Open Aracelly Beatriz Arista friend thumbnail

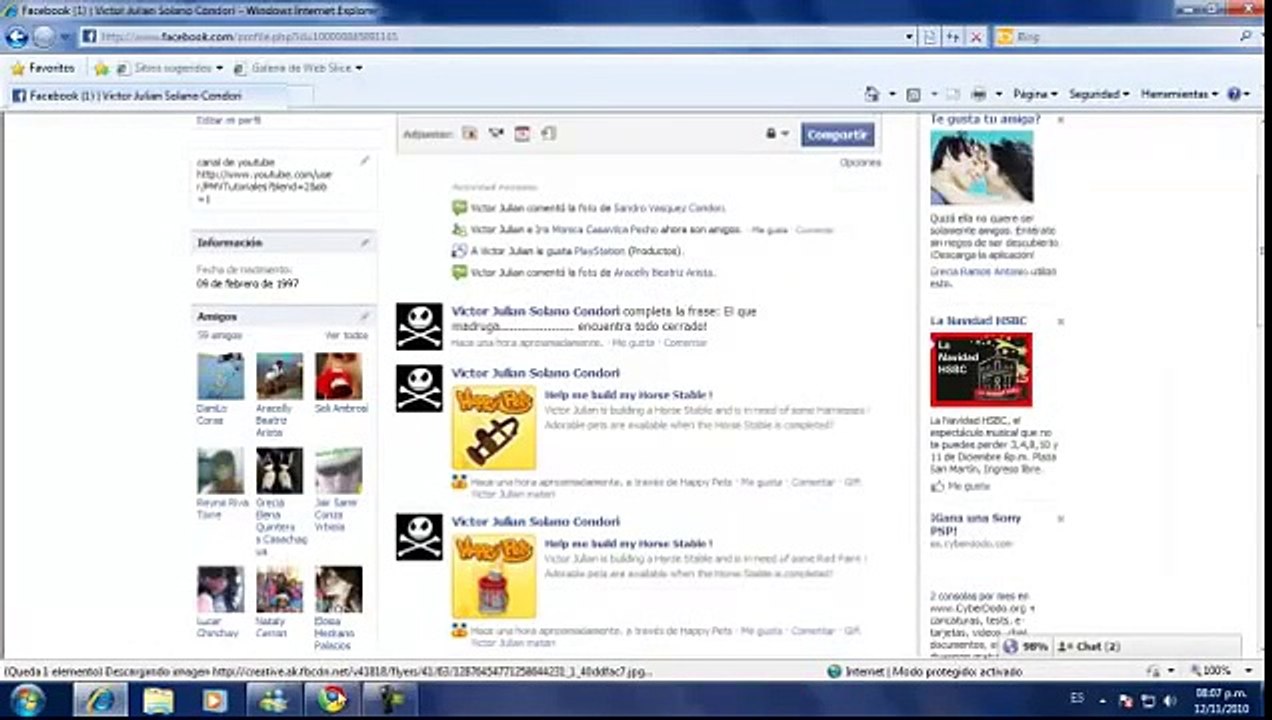(279, 376)
